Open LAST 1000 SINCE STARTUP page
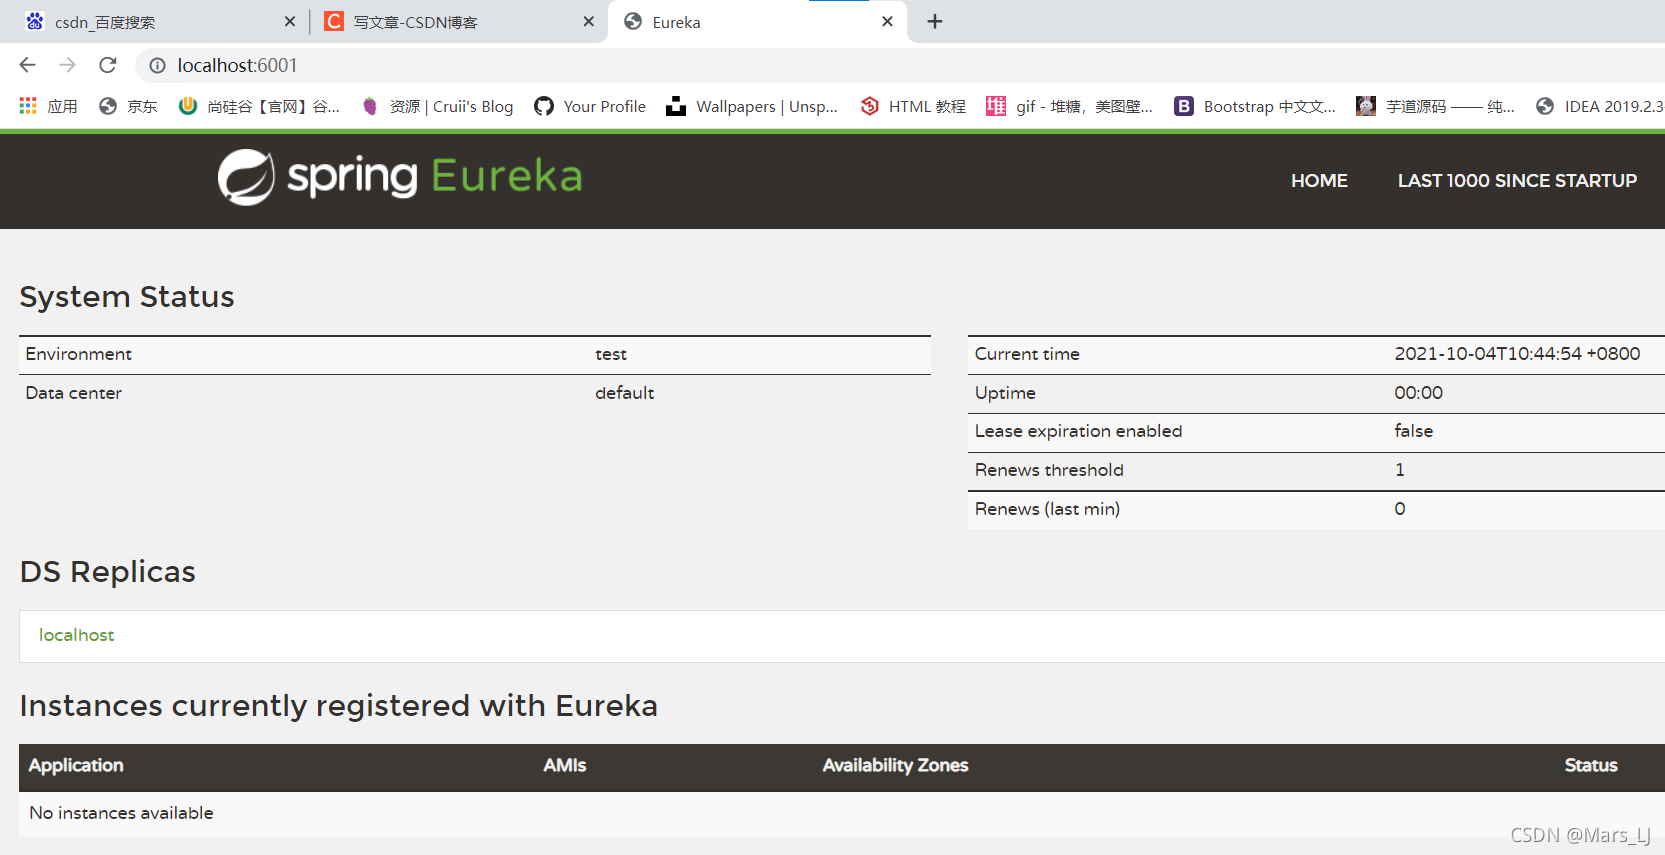 1517,181
